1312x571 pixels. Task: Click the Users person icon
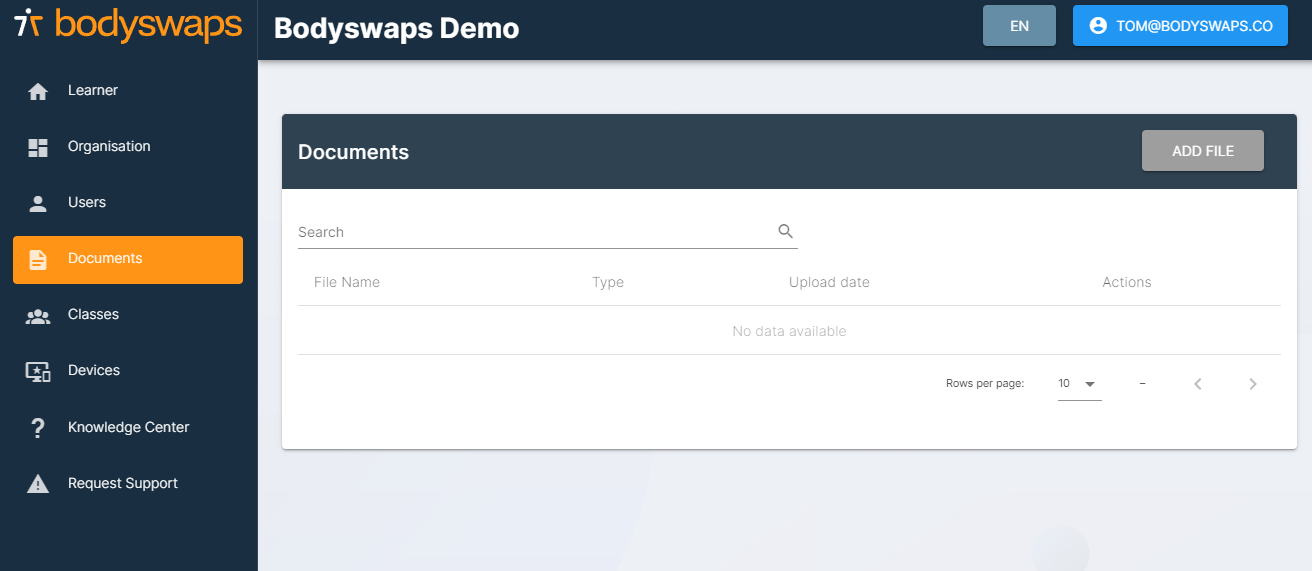[x=38, y=203]
